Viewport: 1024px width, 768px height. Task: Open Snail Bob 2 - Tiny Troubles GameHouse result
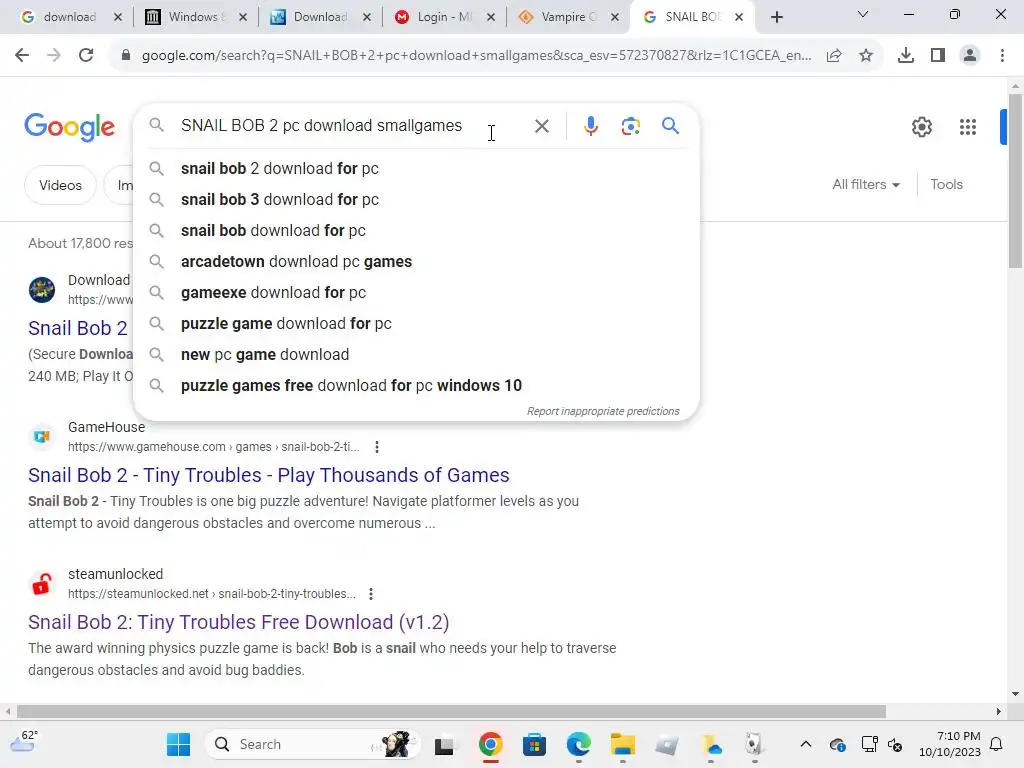[268, 475]
